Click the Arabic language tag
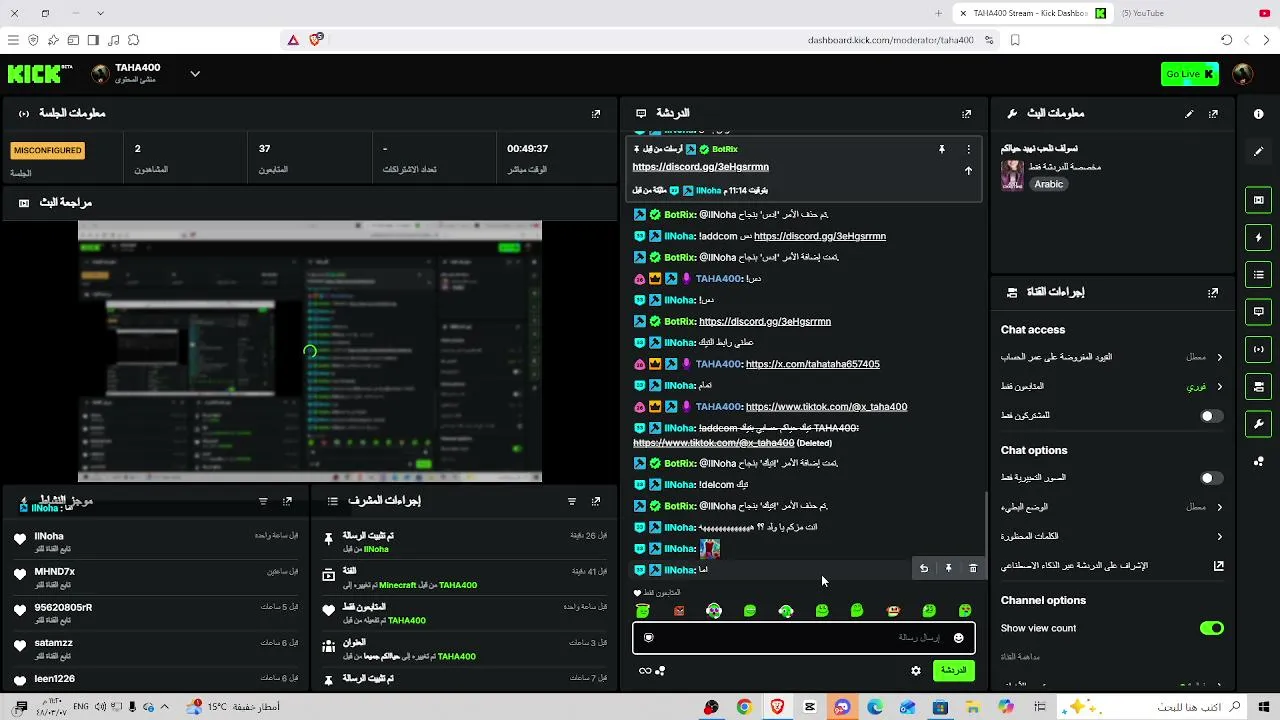 coord(1048,184)
